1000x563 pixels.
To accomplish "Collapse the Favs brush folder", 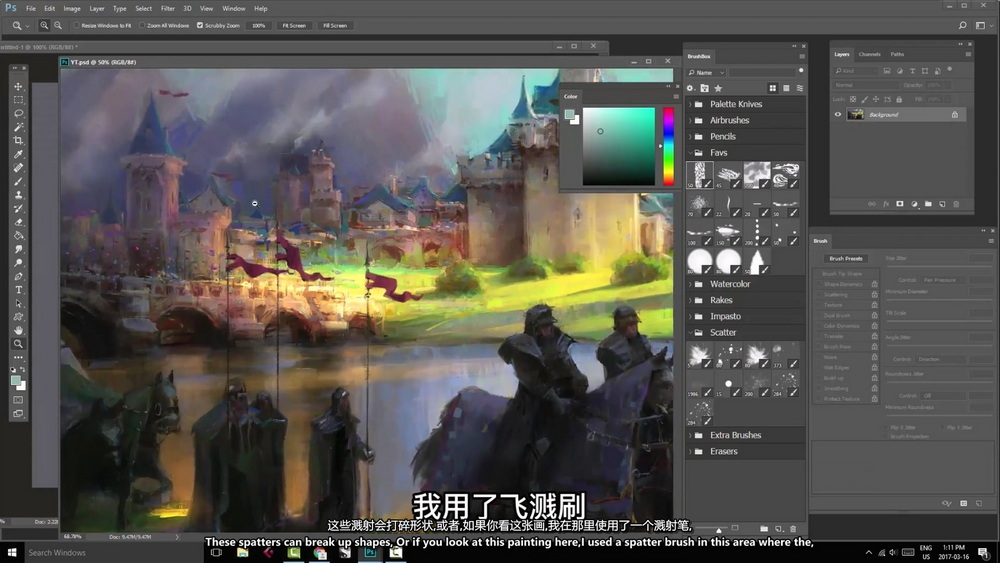I will click(x=690, y=152).
